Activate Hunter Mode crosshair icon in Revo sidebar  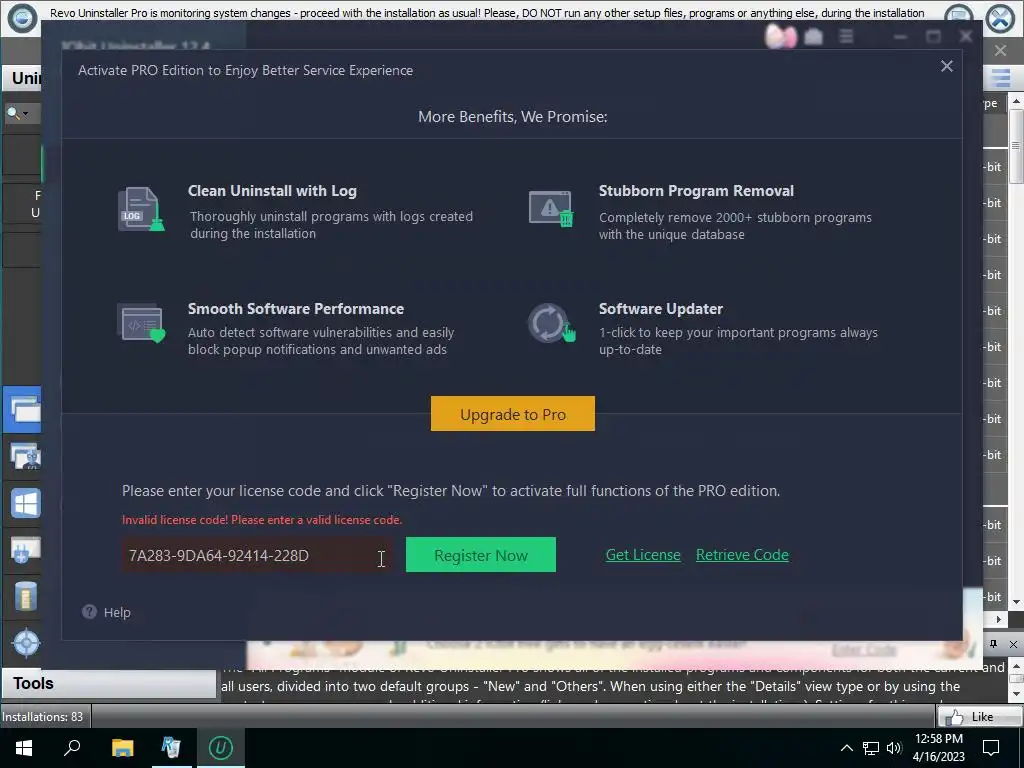click(x=25, y=643)
